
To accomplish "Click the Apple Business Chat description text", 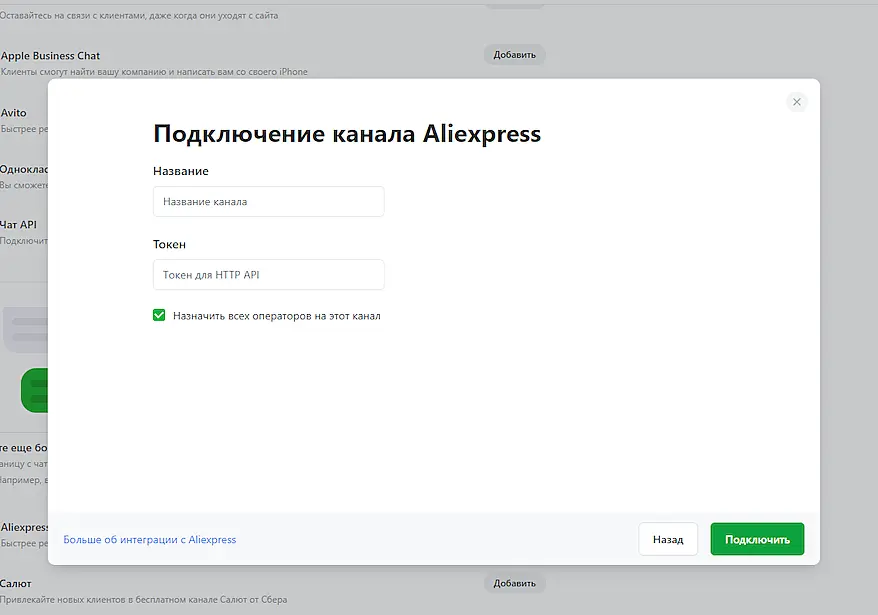I will 154,72.
